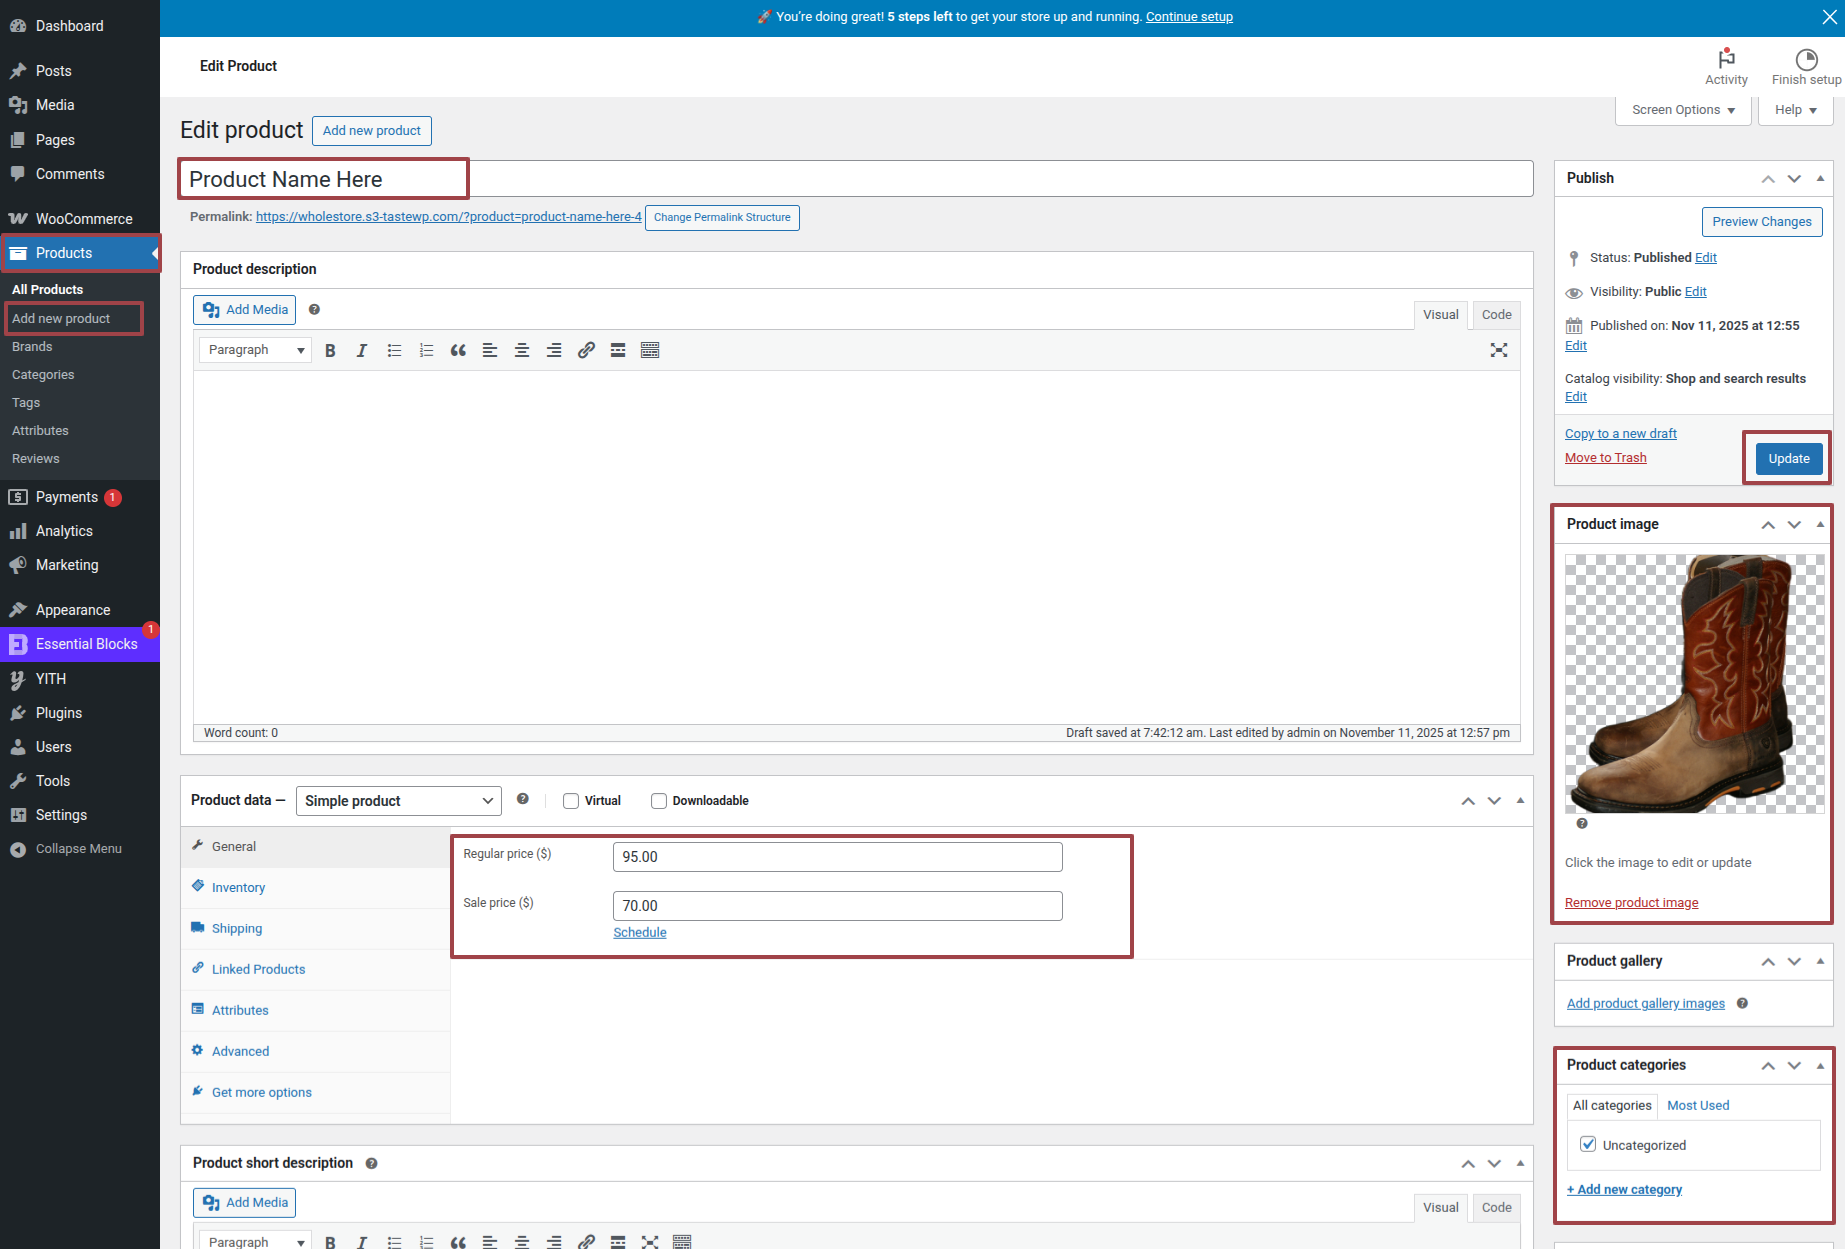Click the bulleted list icon
Viewport: 1845px width, 1249px height.
(394, 350)
